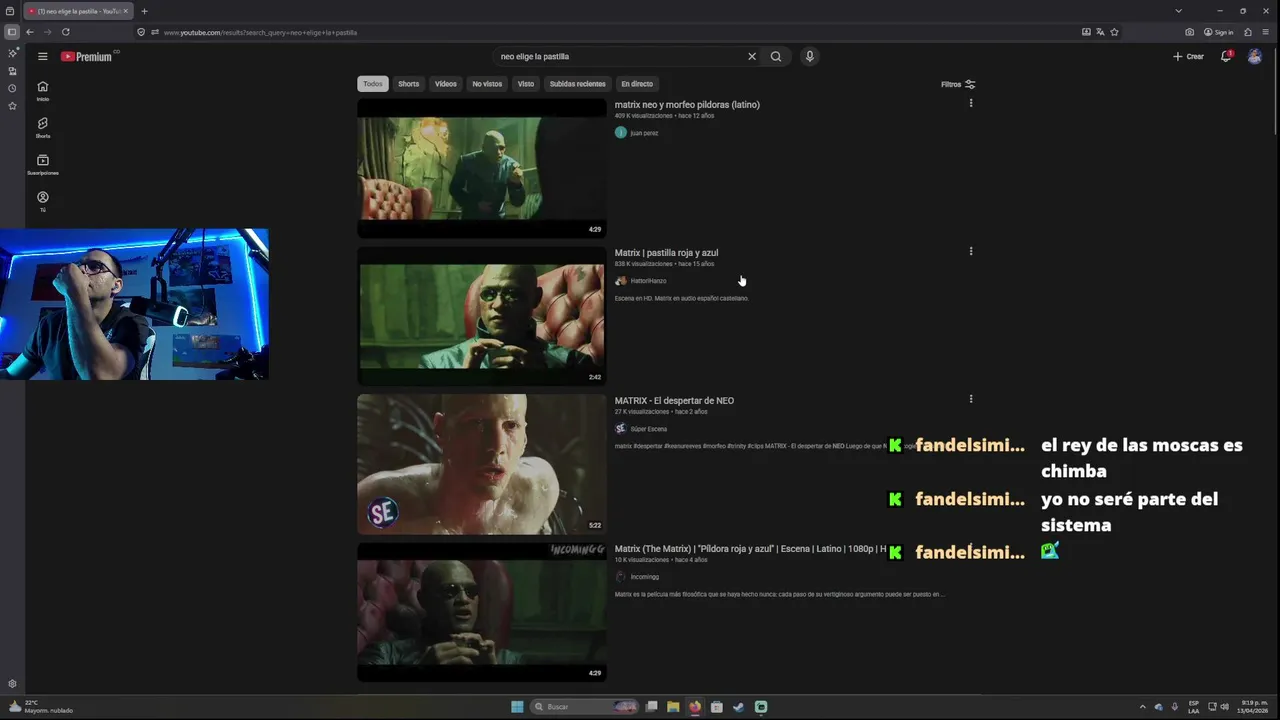Viewport: 1280px width, 720px height.
Task: Select the Todos filter chip
Action: 373,84
